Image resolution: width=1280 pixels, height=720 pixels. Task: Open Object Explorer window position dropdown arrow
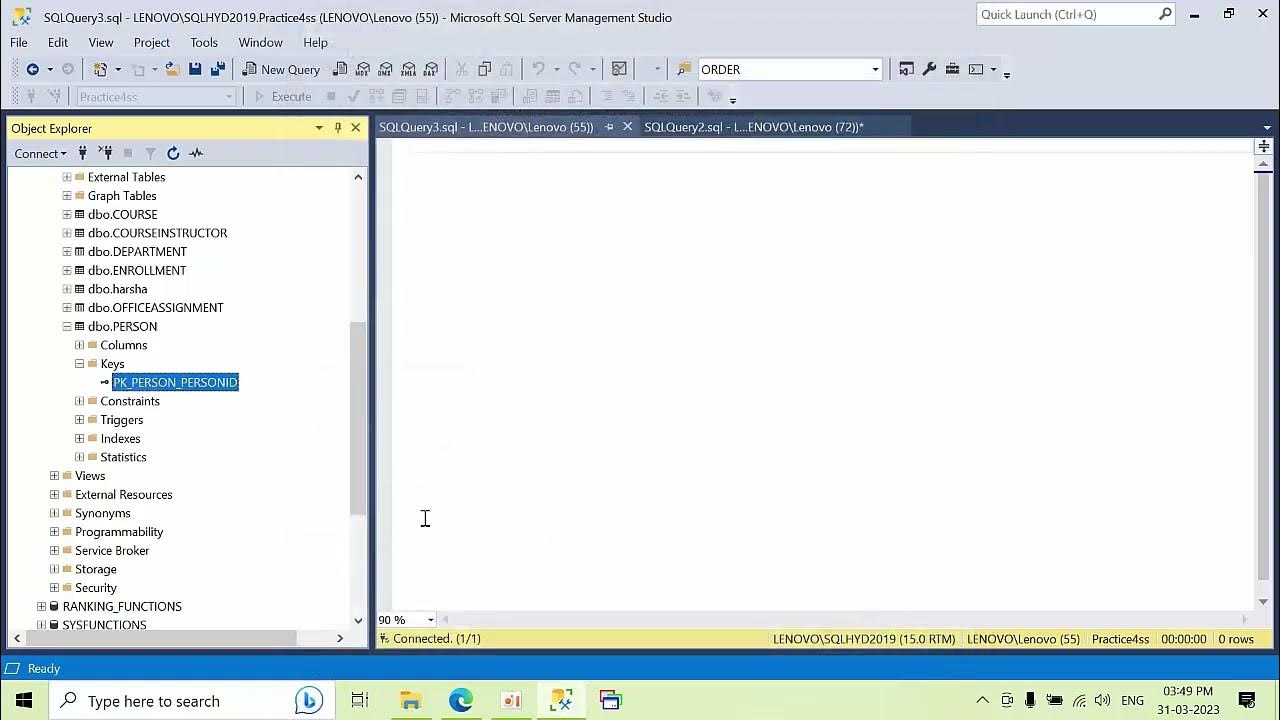[319, 127]
